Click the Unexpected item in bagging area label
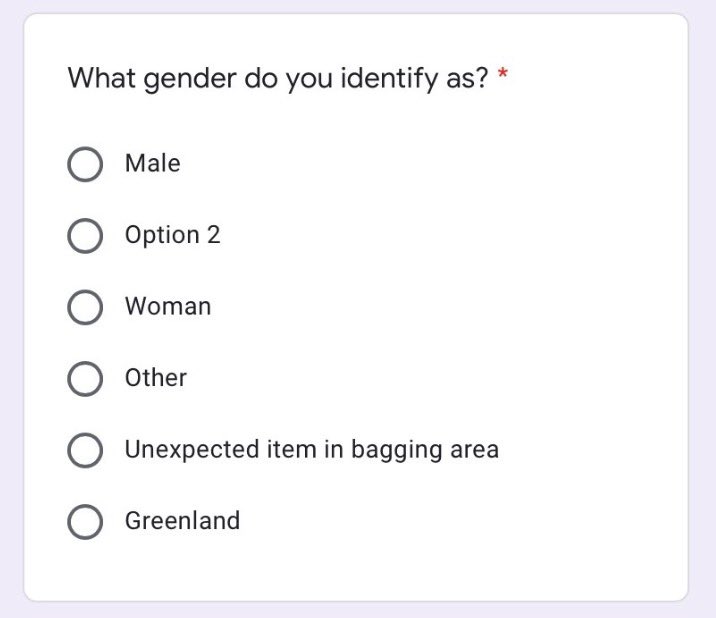 pyautogui.click(x=311, y=450)
